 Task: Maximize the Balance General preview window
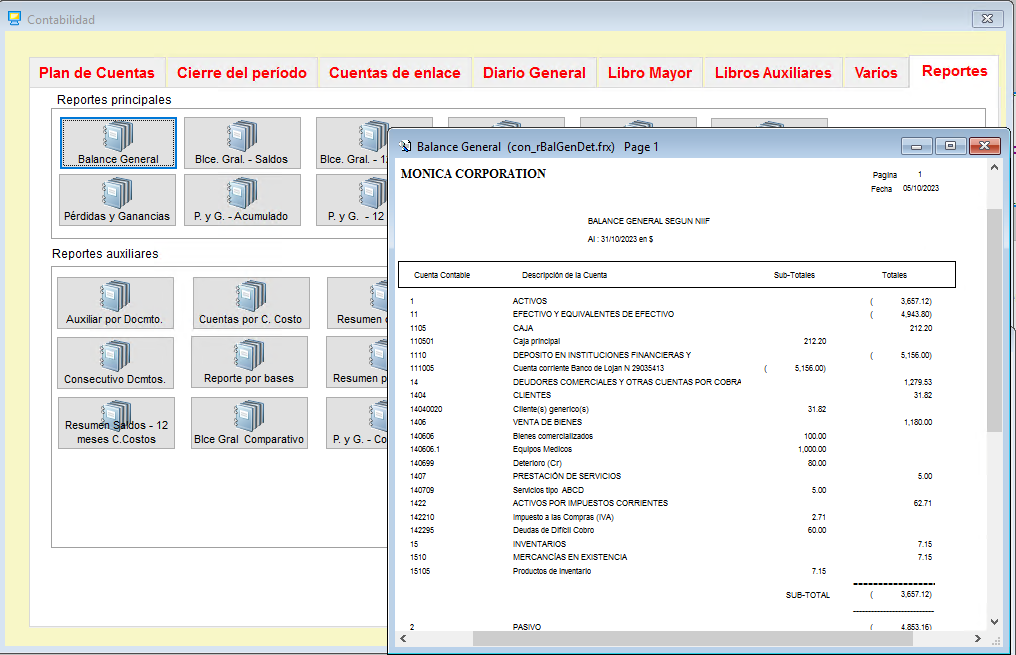click(950, 146)
